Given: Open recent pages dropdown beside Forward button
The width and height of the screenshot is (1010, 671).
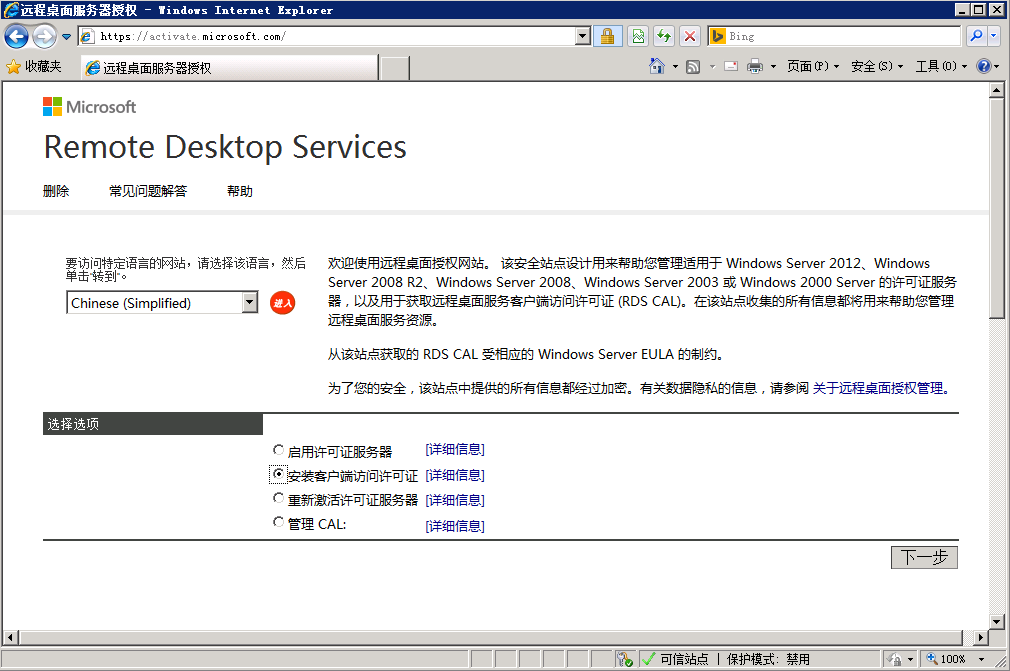Looking at the screenshot, I should (x=66, y=37).
